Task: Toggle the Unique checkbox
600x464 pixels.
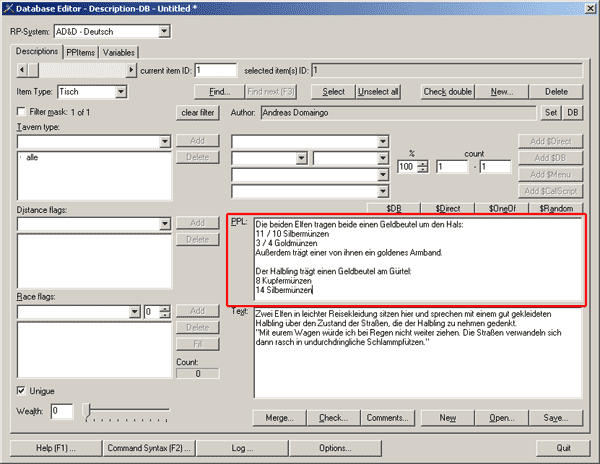Action: [23, 389]
